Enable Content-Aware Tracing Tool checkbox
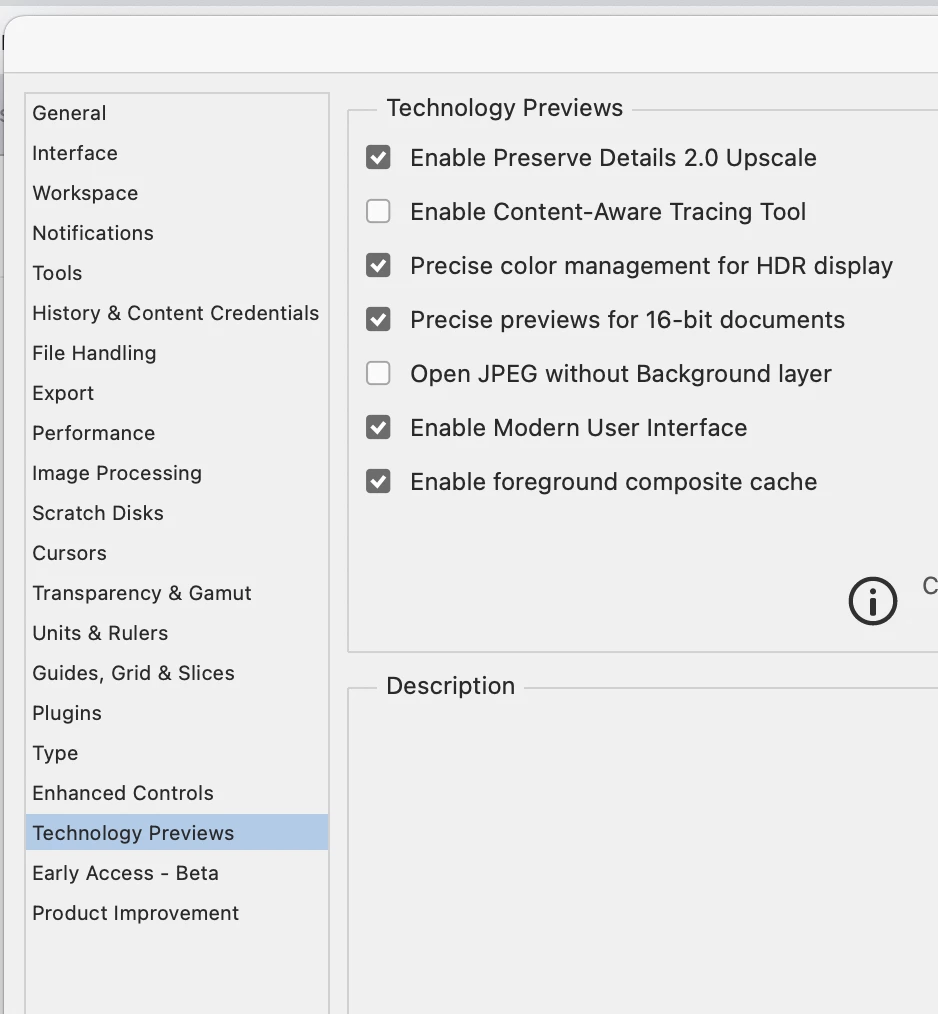The height and width of the screenshot is (1014, 938). pyautogui.click(x=378, y=212)
